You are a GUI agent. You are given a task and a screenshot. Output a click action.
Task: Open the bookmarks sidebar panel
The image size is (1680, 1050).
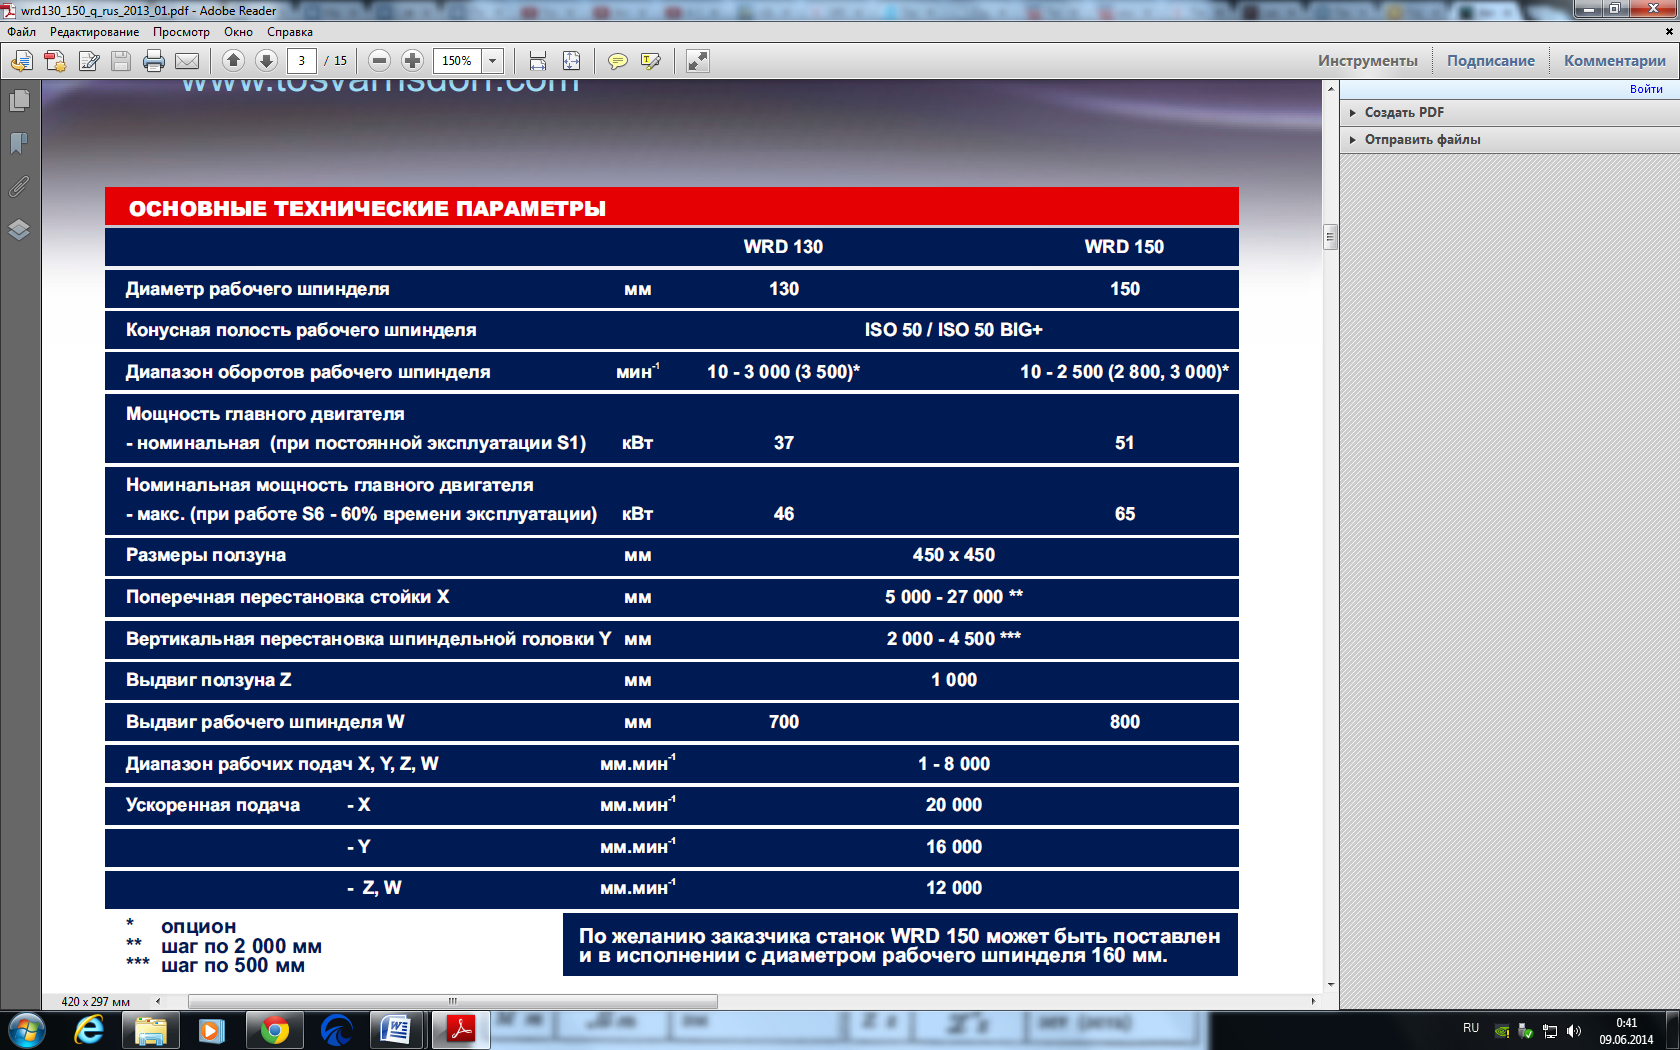pos(19,144)
